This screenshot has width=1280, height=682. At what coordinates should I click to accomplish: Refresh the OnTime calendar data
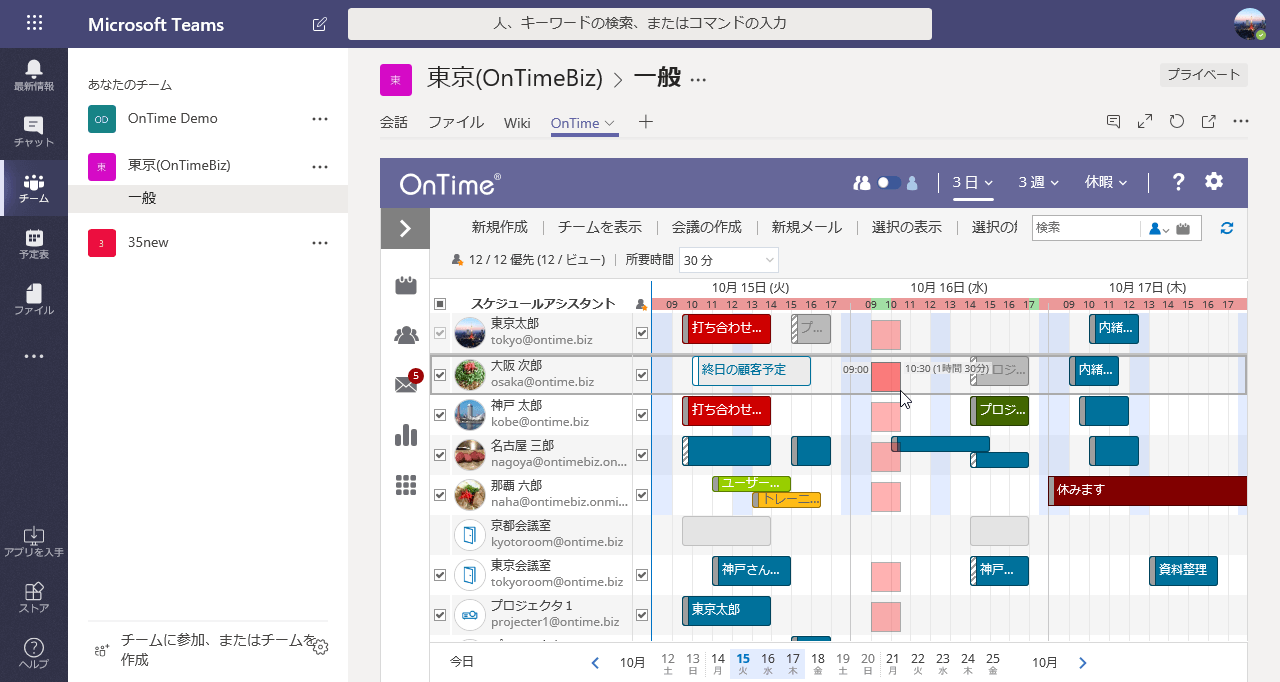pyautogui.click(x=1227, y=228)
